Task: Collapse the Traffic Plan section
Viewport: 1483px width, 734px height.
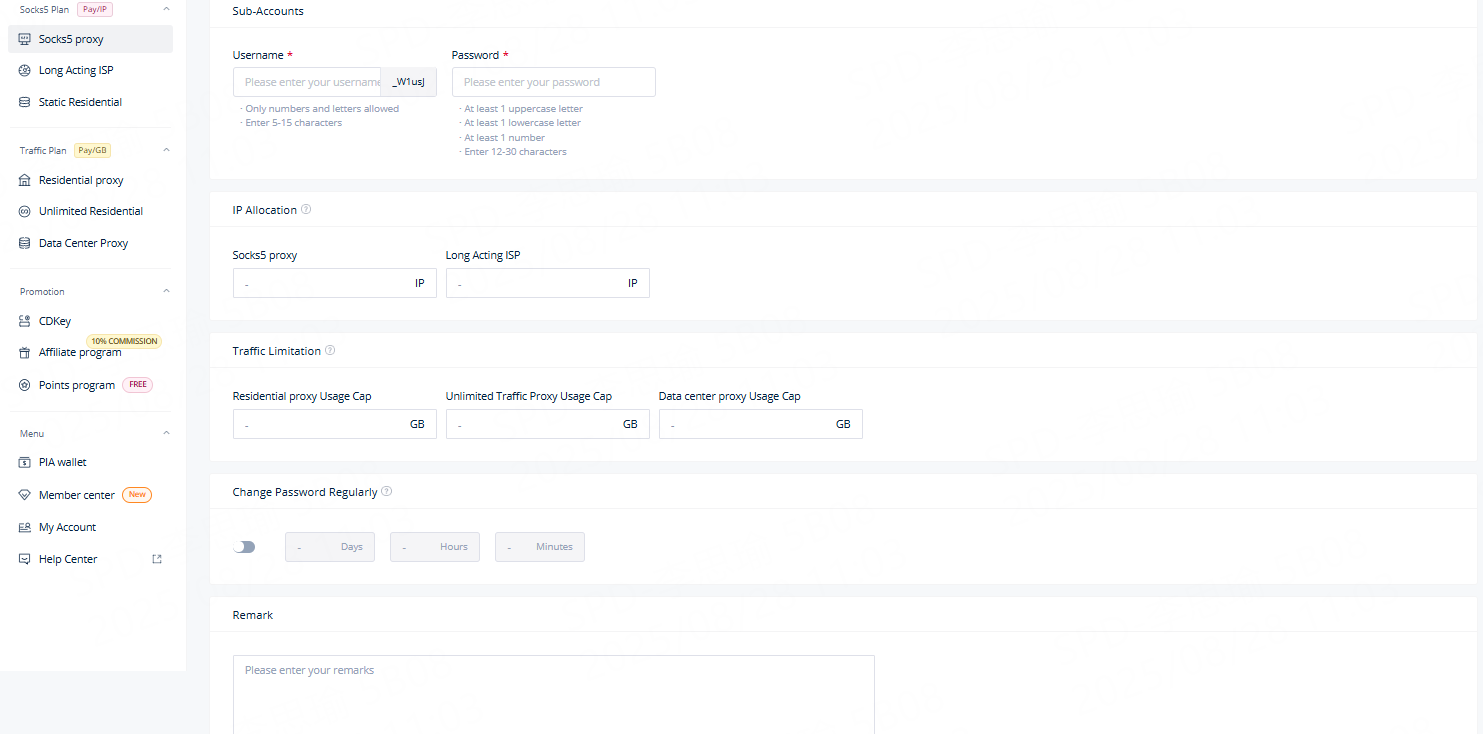Action: tap(166, 150)
